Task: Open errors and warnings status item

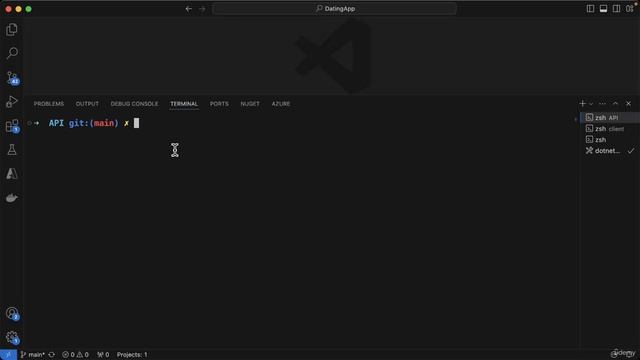Action: click(75, 355)
